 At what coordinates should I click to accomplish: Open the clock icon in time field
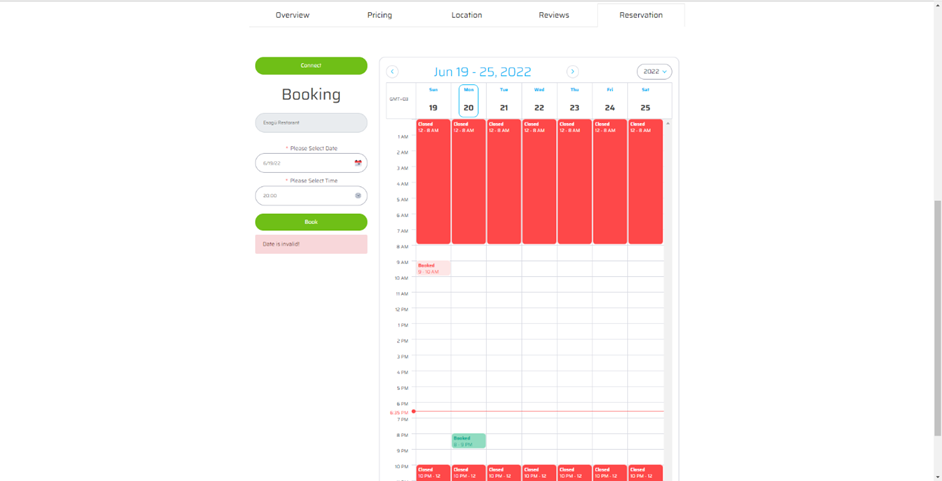[x=358, y=195]
